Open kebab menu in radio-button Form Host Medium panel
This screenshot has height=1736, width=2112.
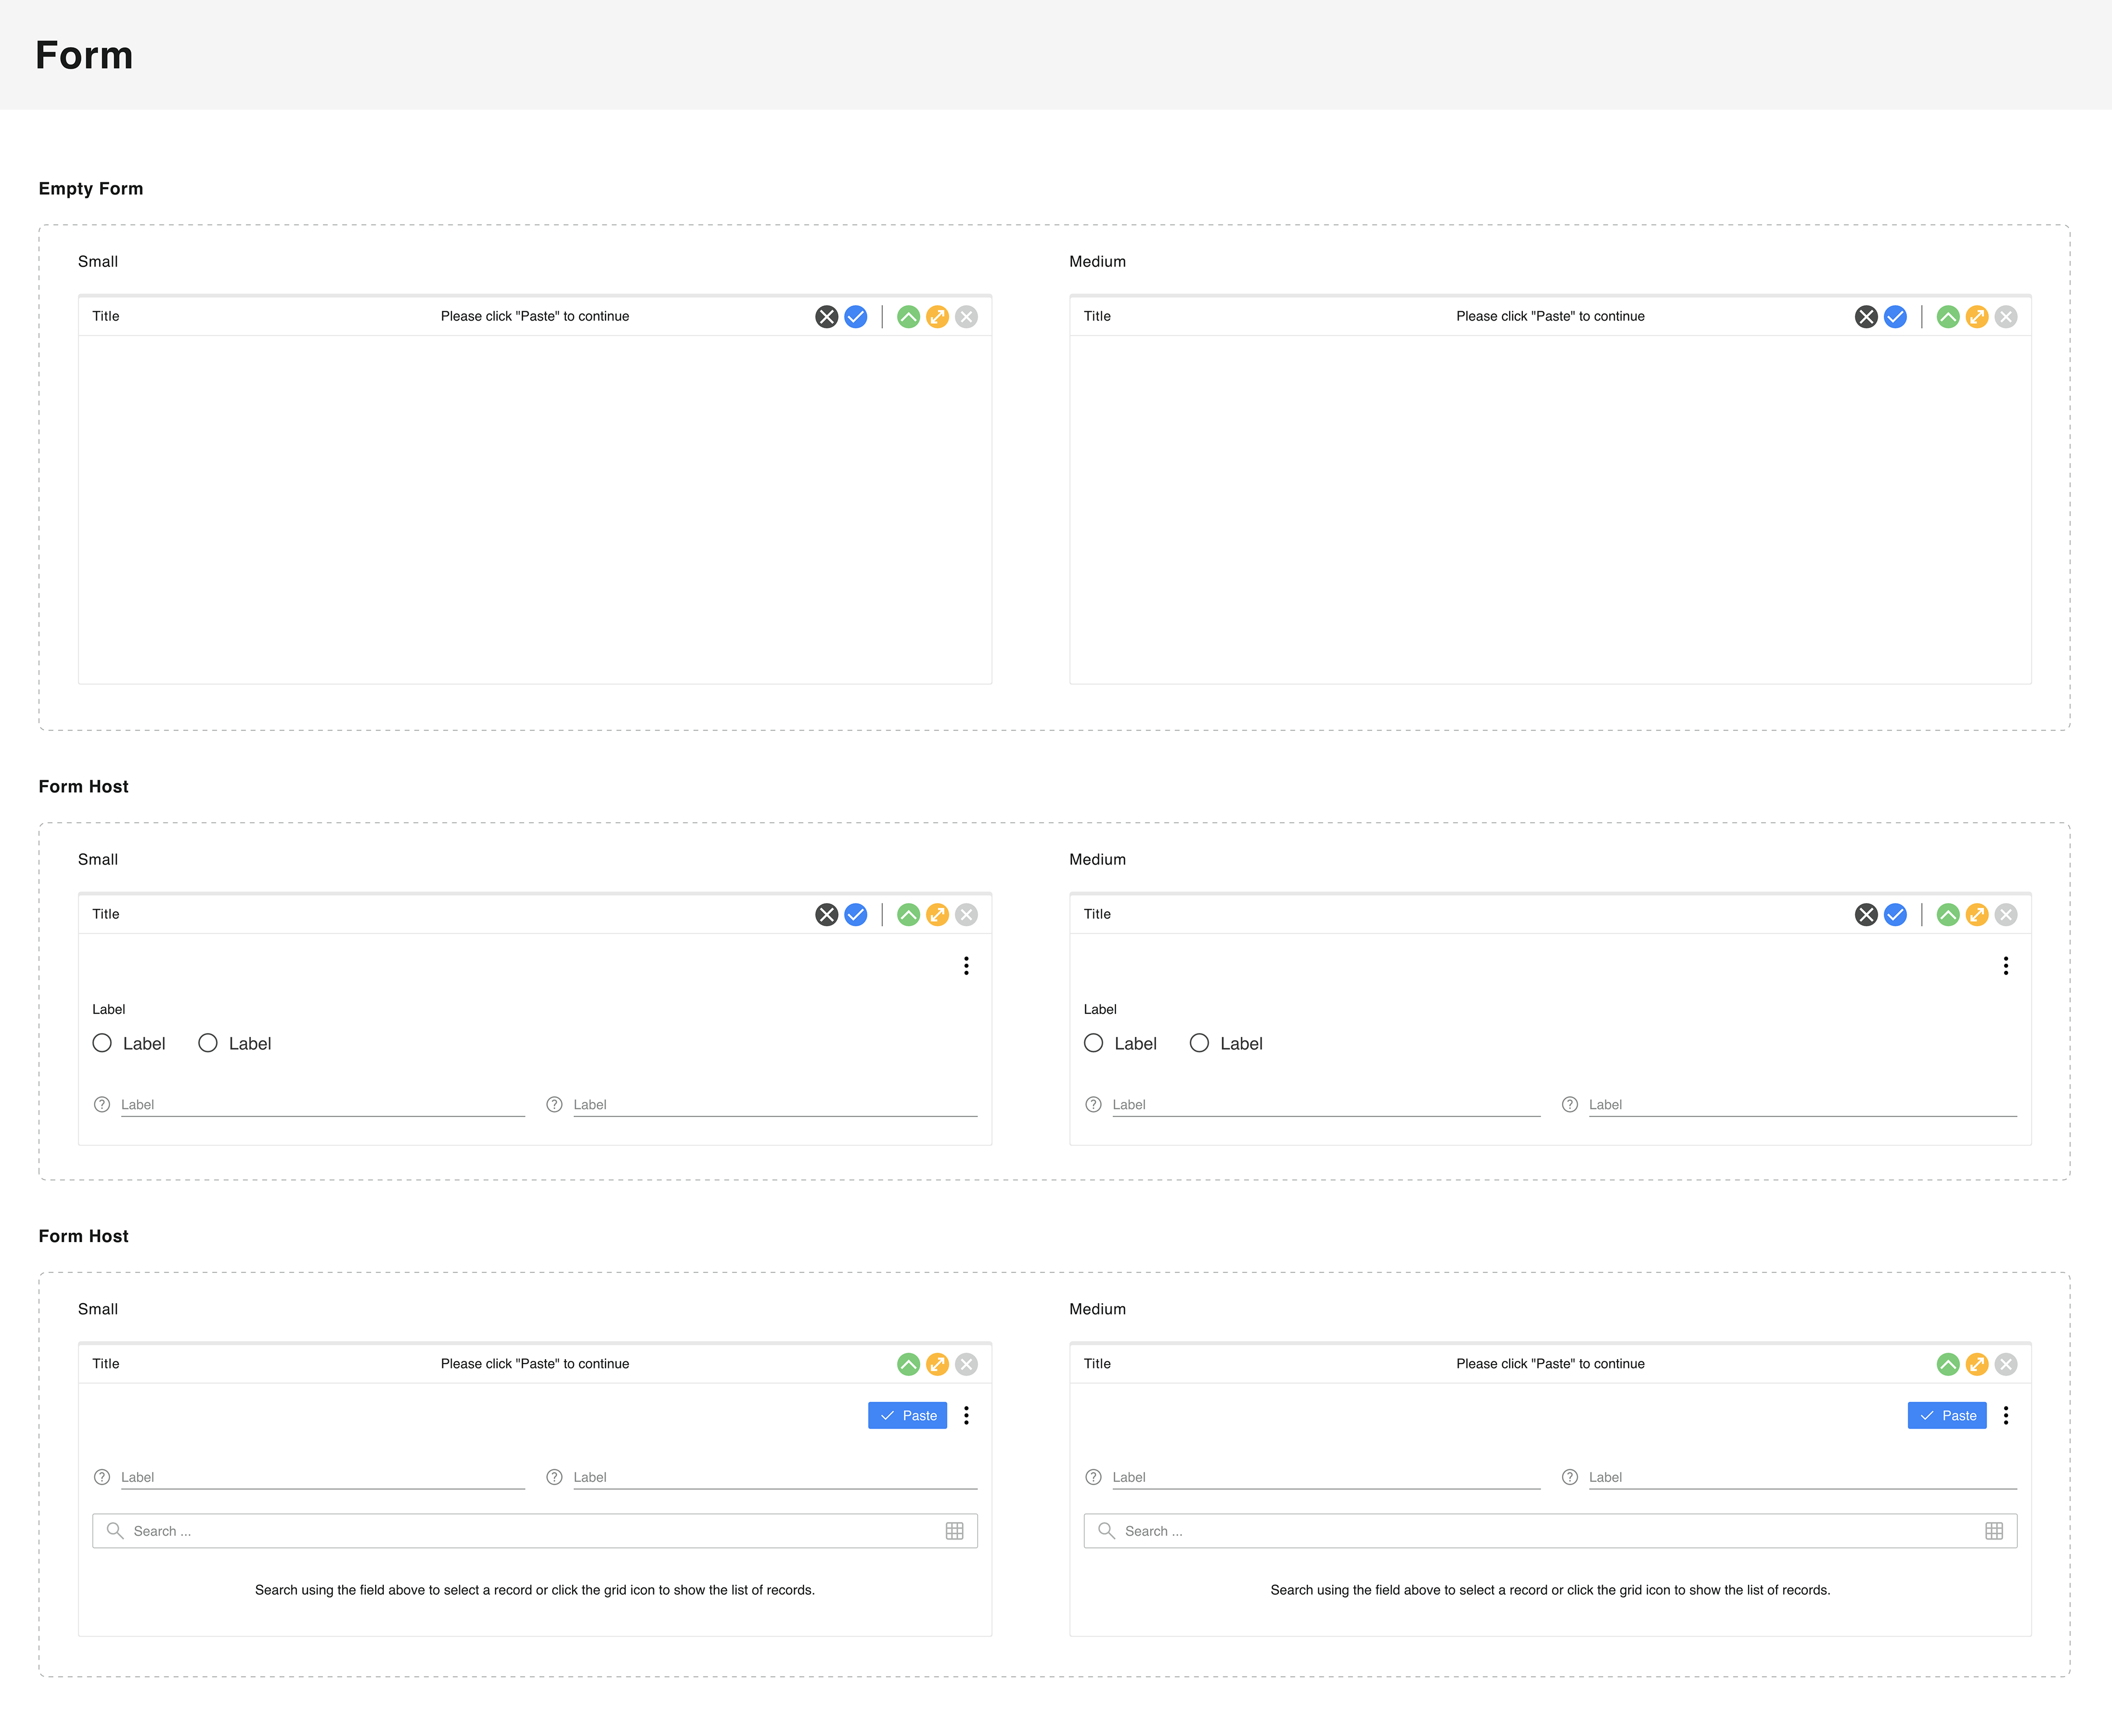point(2006,966)
